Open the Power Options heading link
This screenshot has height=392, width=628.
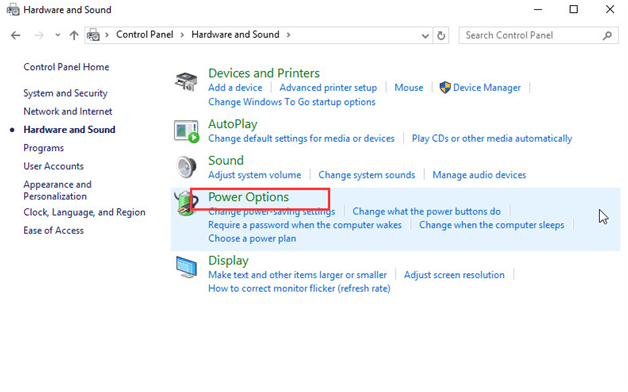tap(248, 197)
